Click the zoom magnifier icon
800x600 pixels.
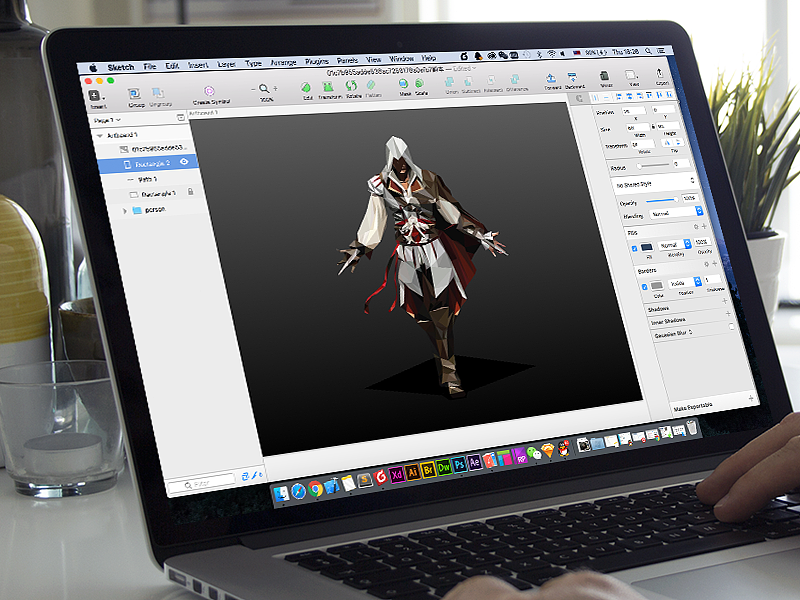coord(264,88)
